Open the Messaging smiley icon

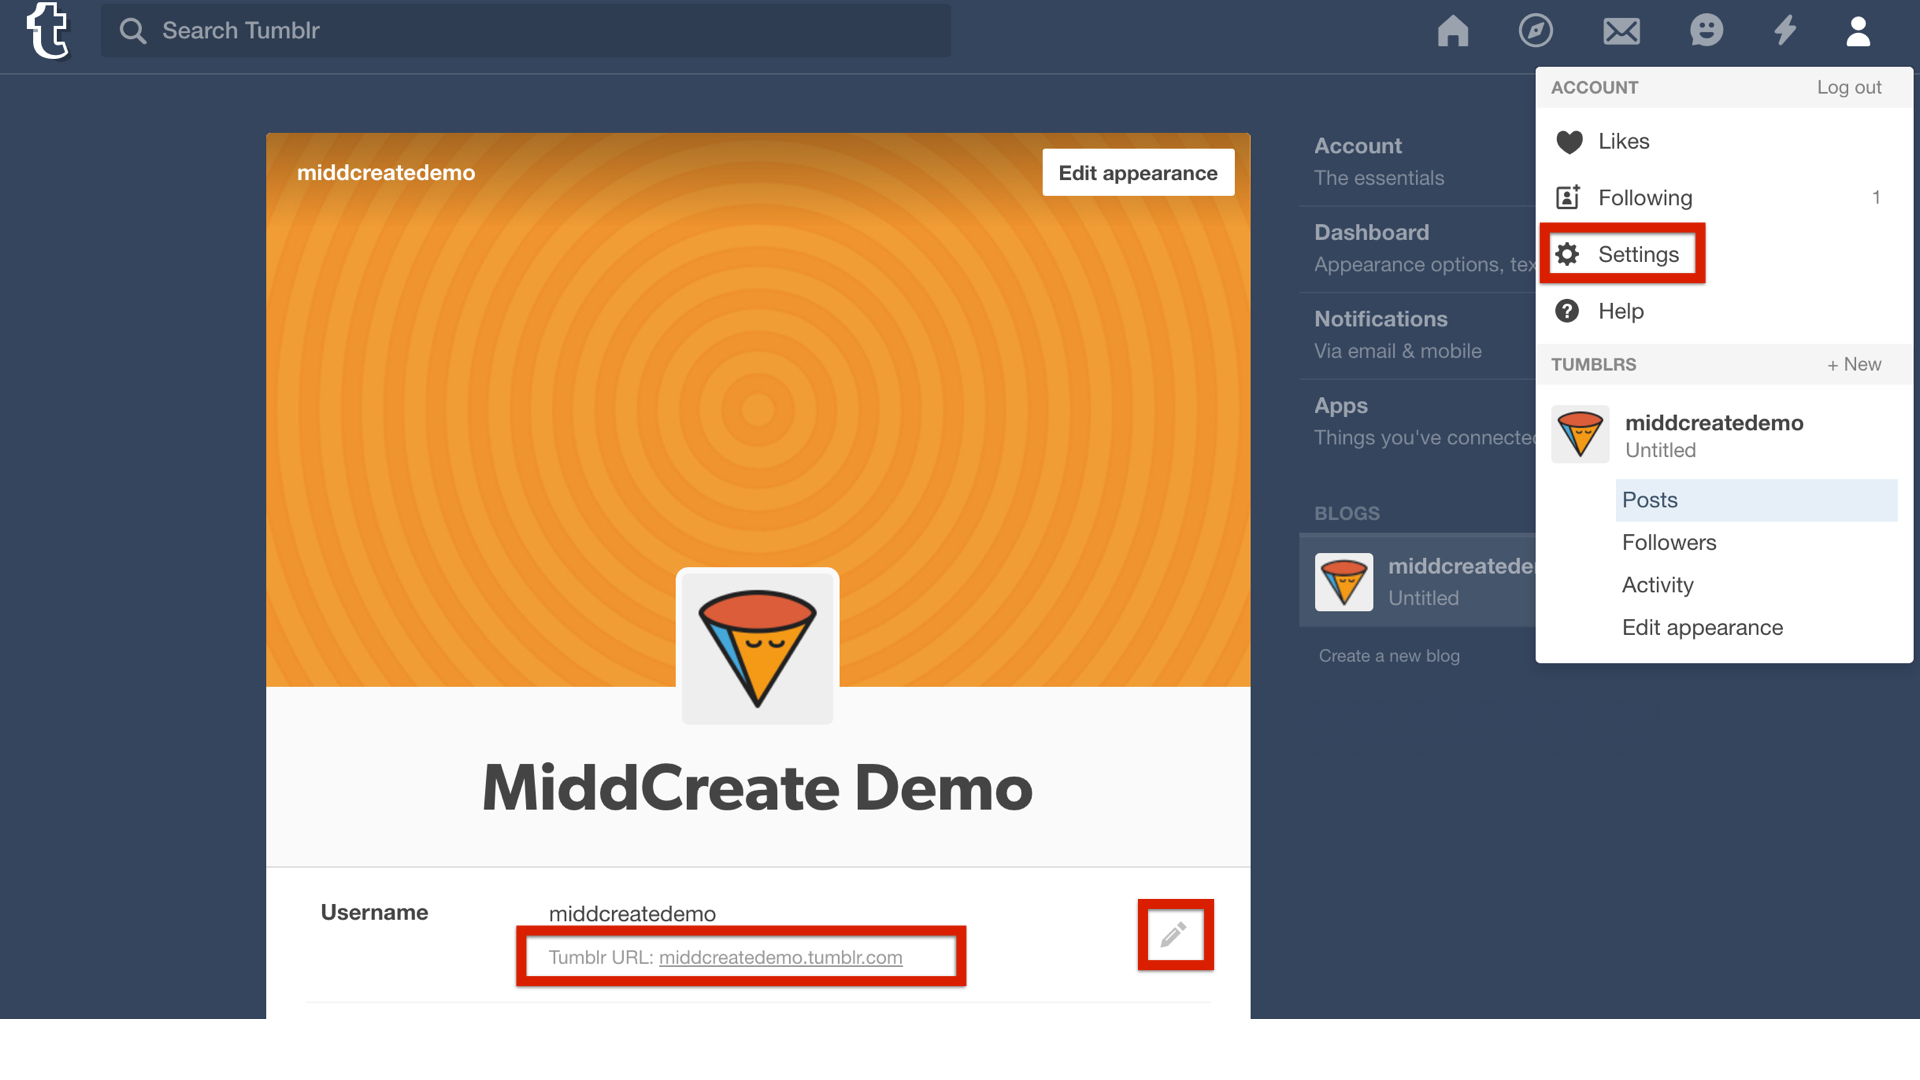pos(1706,31)
